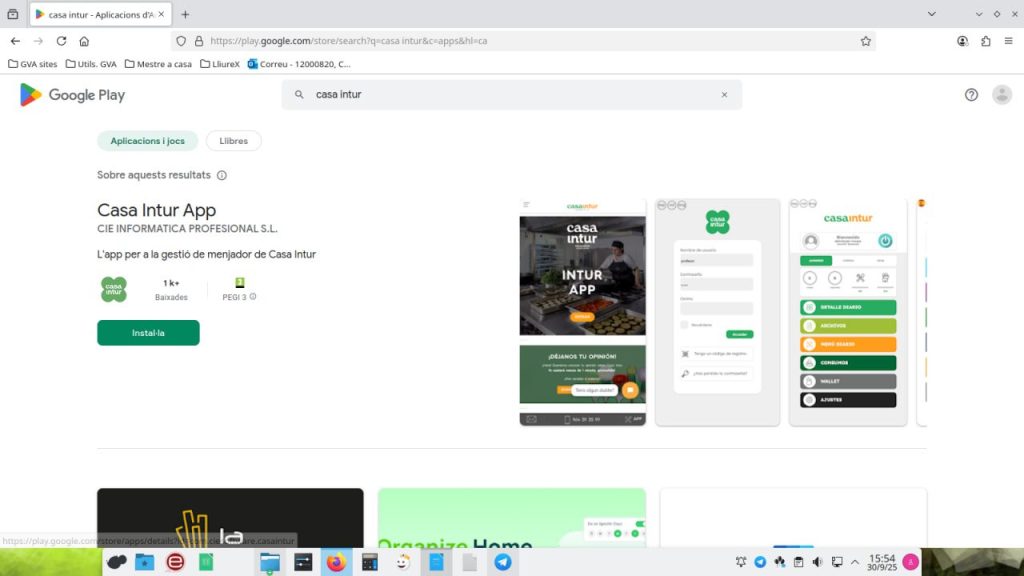This screenshot has width=1024, height=576.
Task: Open the Firefox hamburger application menu
Action: pos(1009,41)
